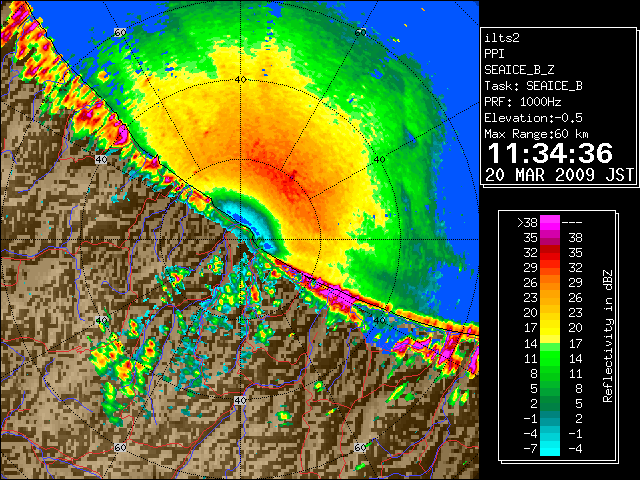The width and height of the screenshot is (640, 480).
Task: Click the "40" range label due south of the radar
Action: 240,400
